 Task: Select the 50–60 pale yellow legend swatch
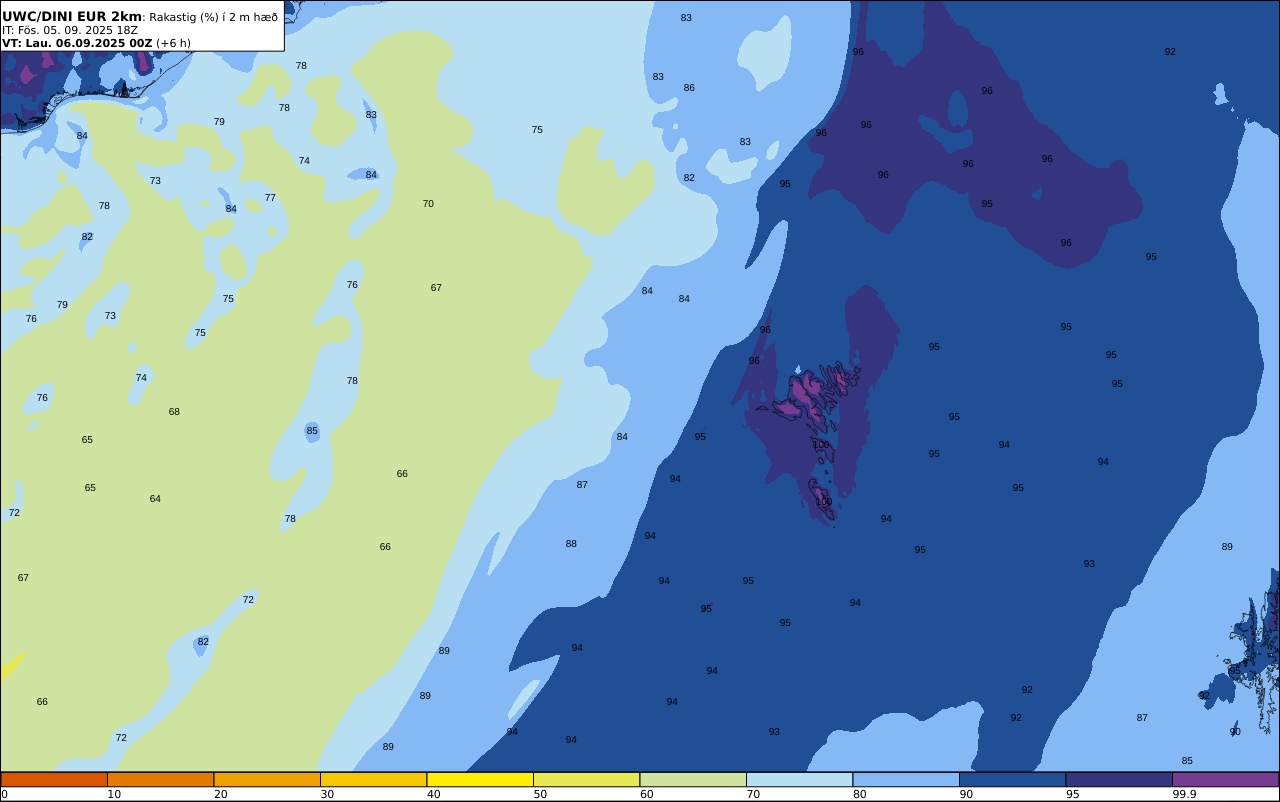586,779
